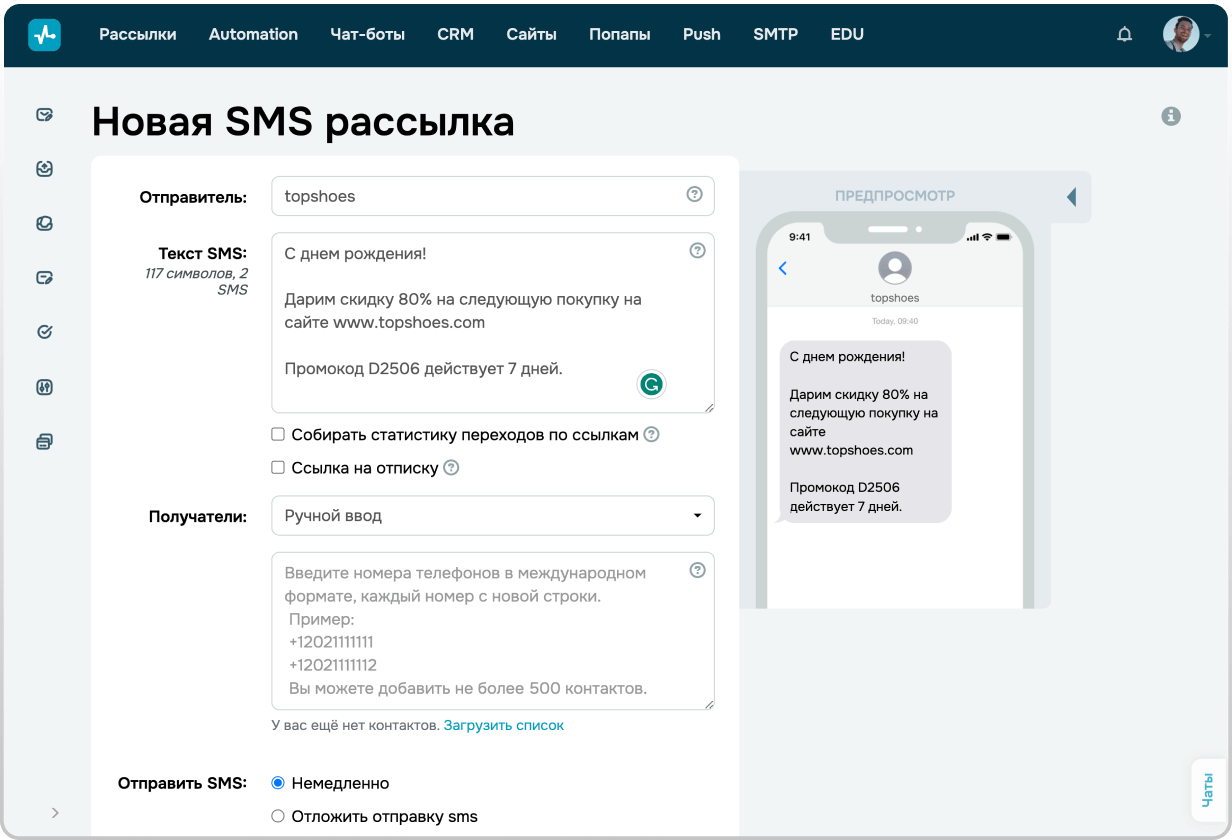The height and width of the screenshot is (840, 1232).
Task: Click SMS message bubble in preview
Action: click(865, 431)
